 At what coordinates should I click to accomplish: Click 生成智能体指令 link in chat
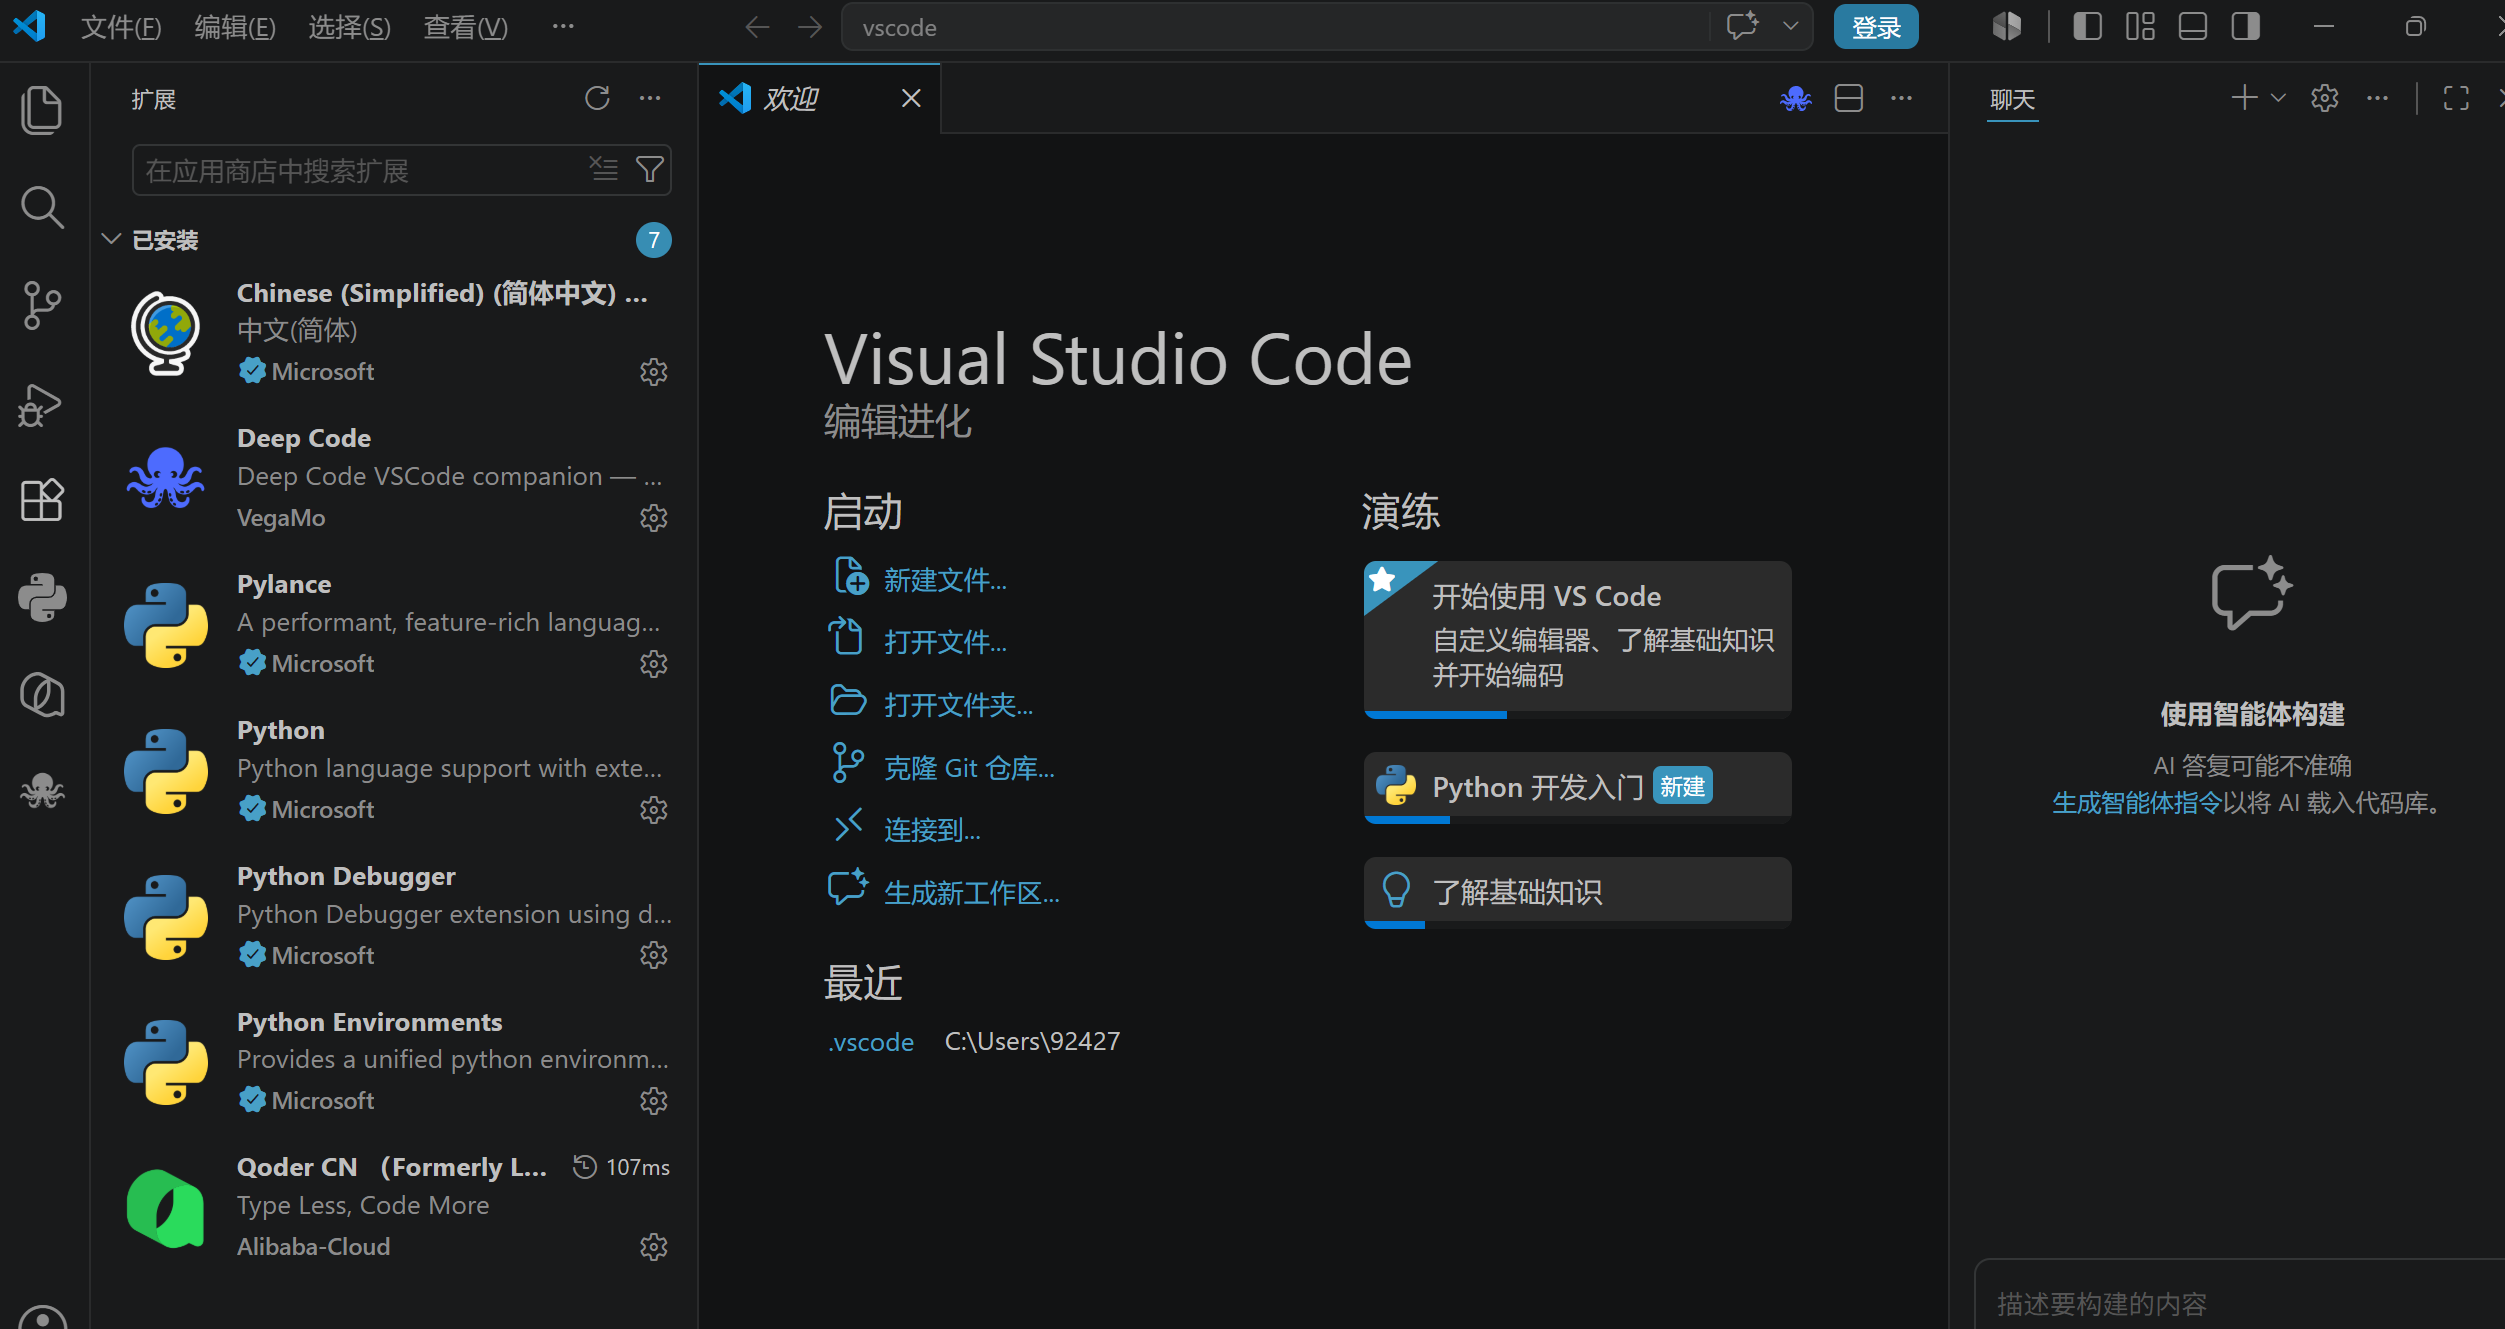point(2137,803)
